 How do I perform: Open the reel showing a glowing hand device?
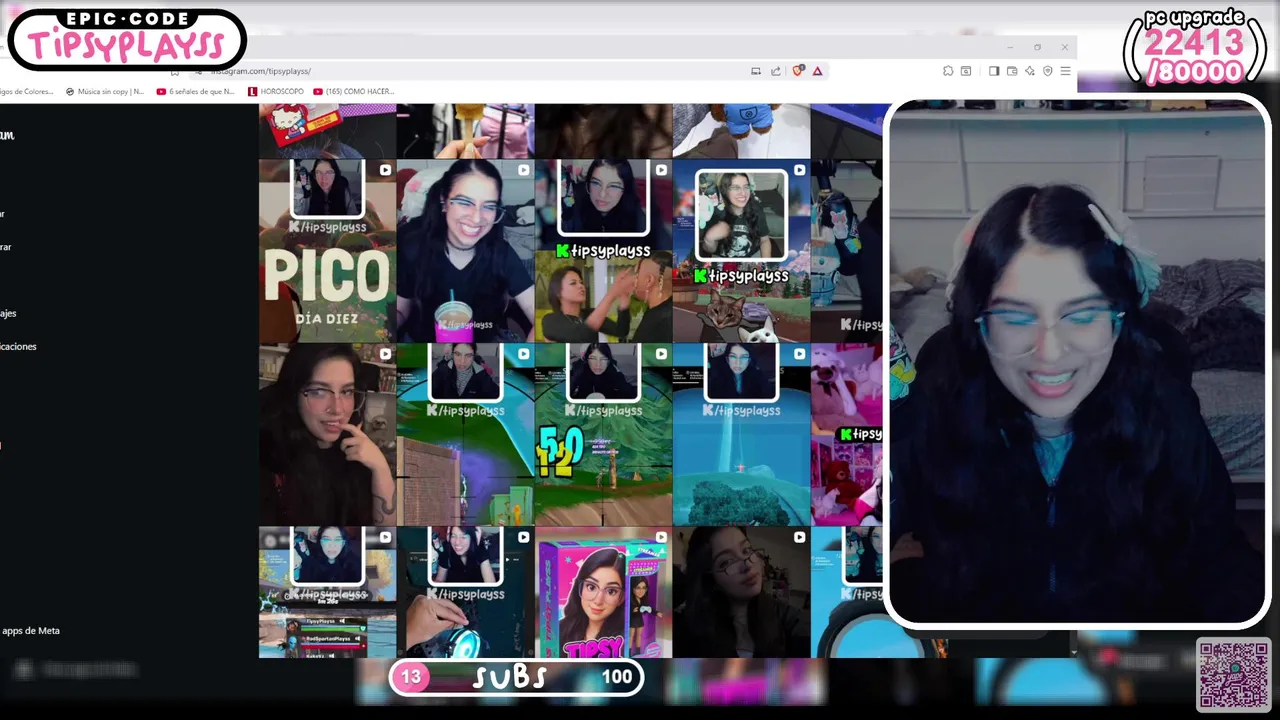click(x=465, y=592)
